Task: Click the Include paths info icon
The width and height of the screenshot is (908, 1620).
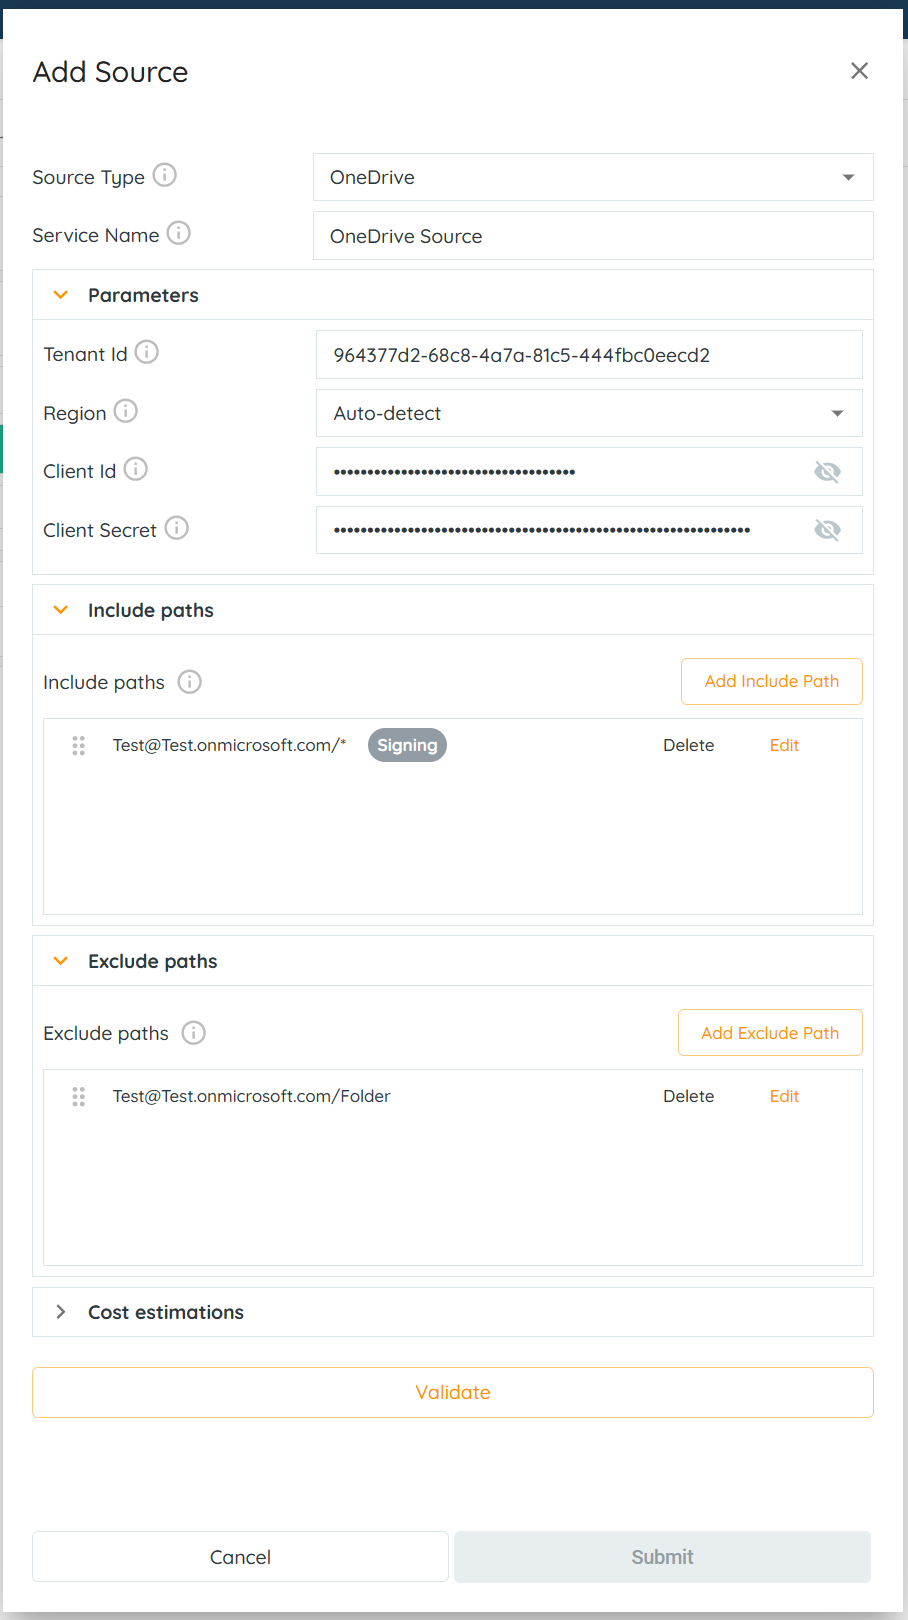Action: [189, 682]
